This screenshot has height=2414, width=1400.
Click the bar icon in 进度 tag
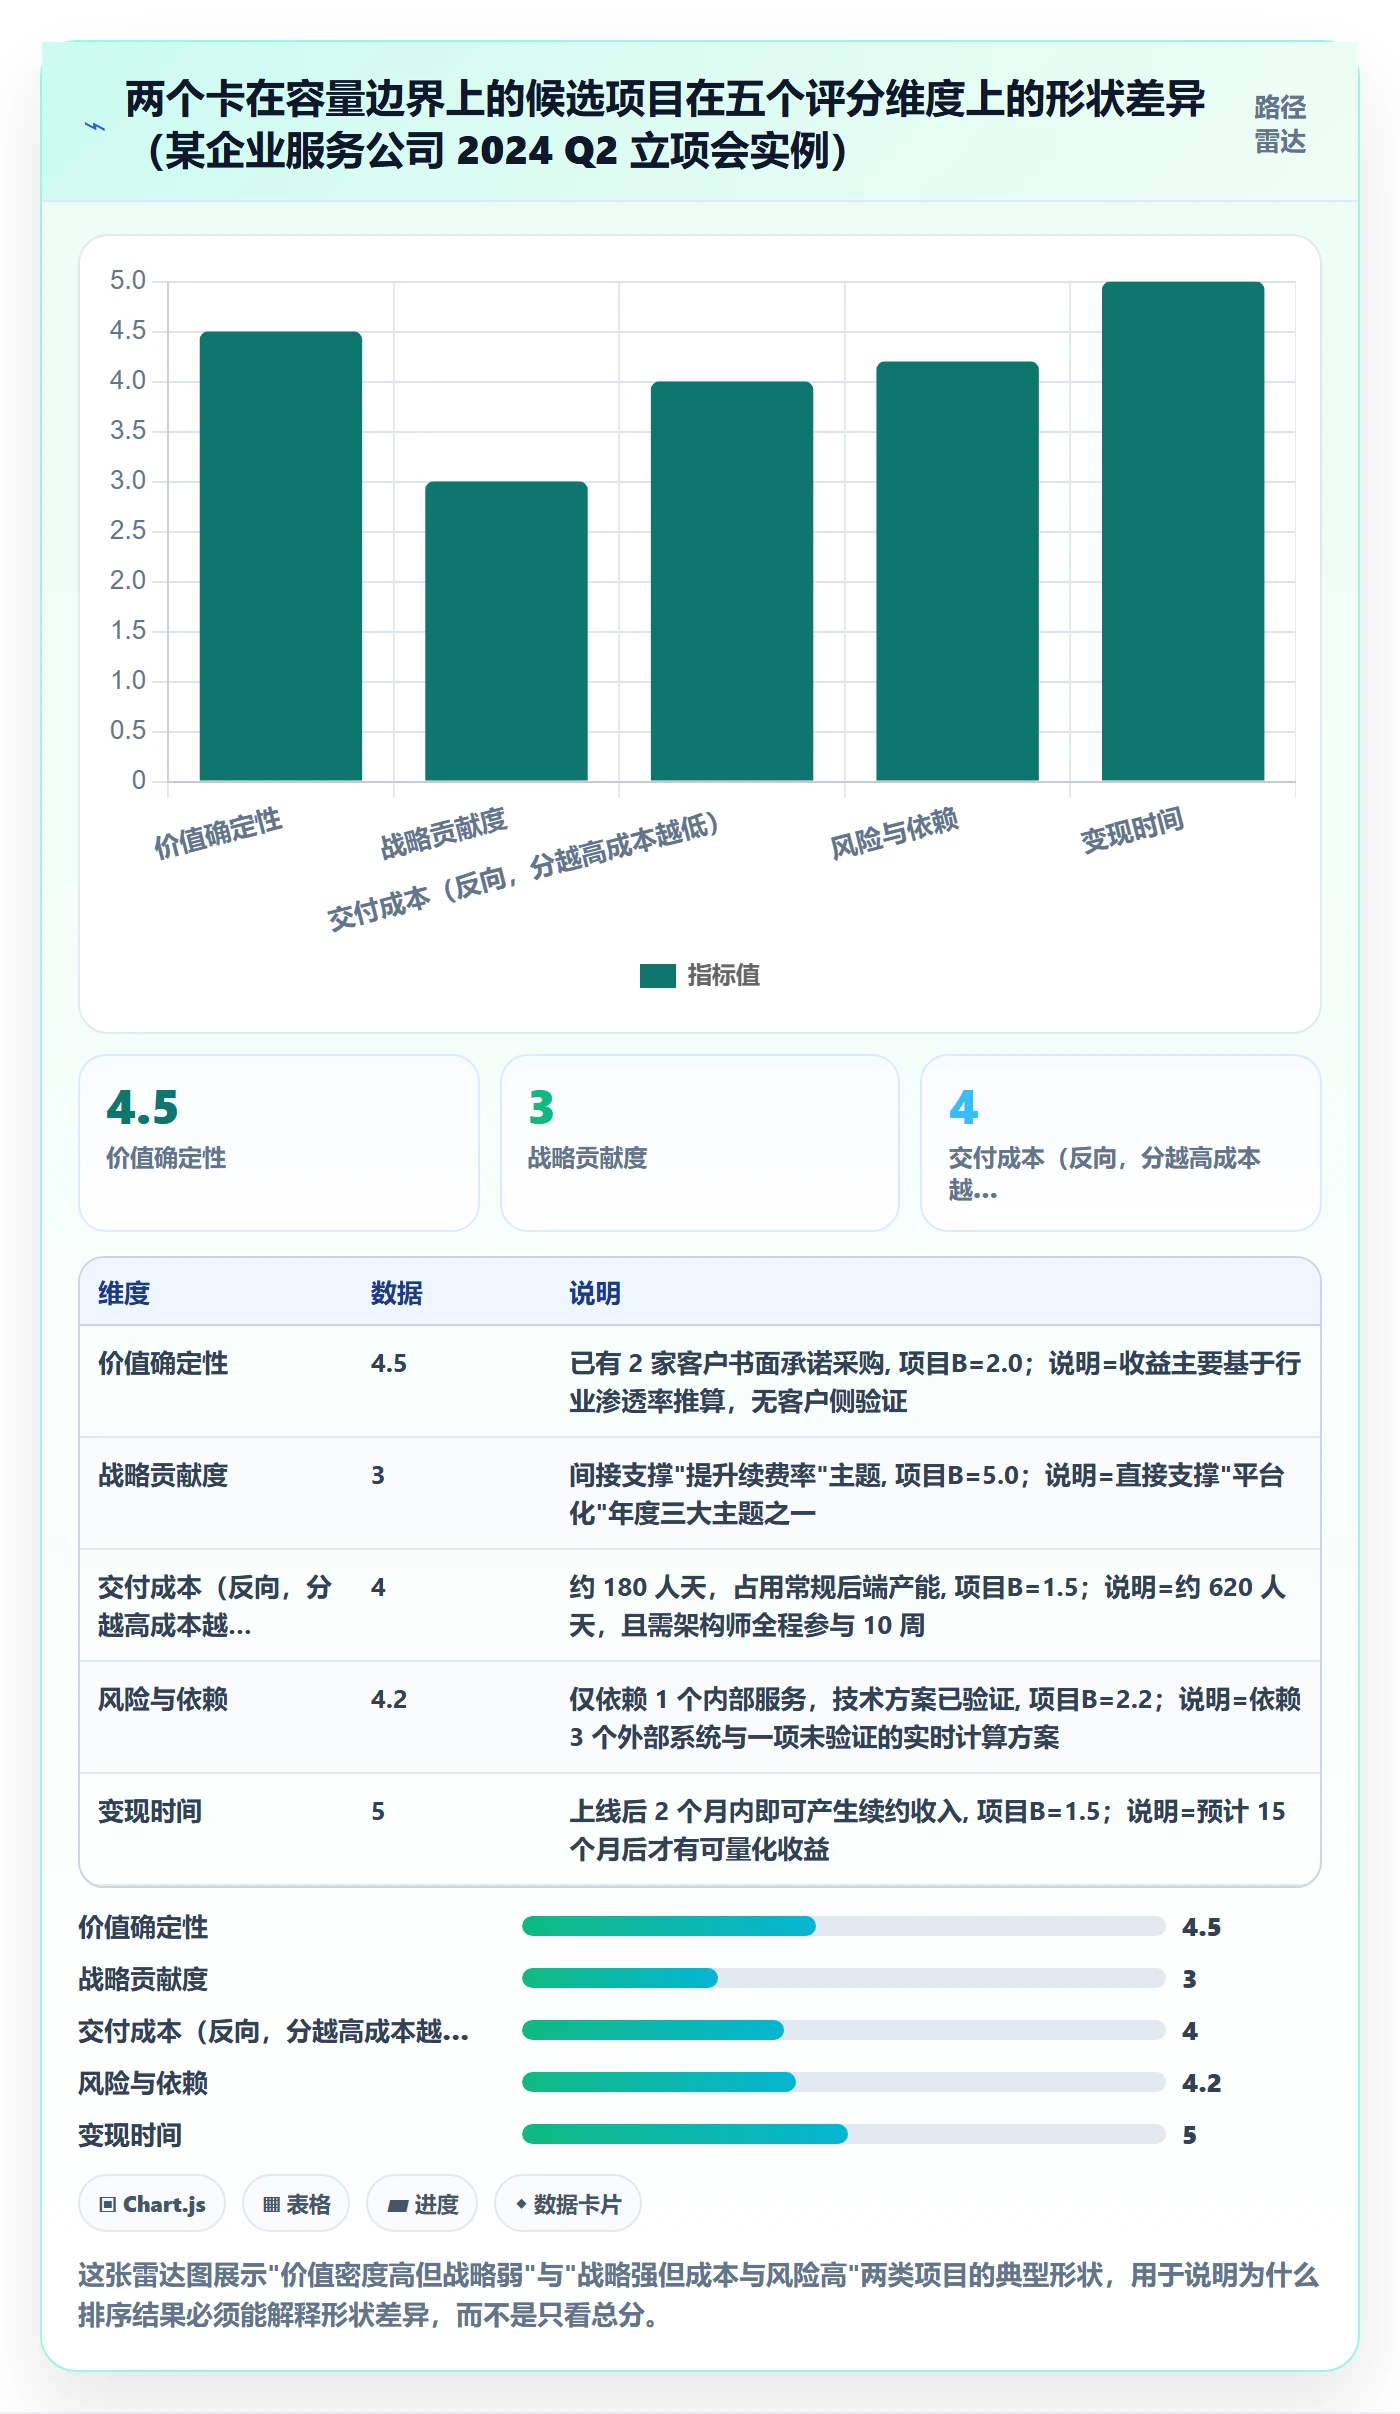click(397, 2205)
